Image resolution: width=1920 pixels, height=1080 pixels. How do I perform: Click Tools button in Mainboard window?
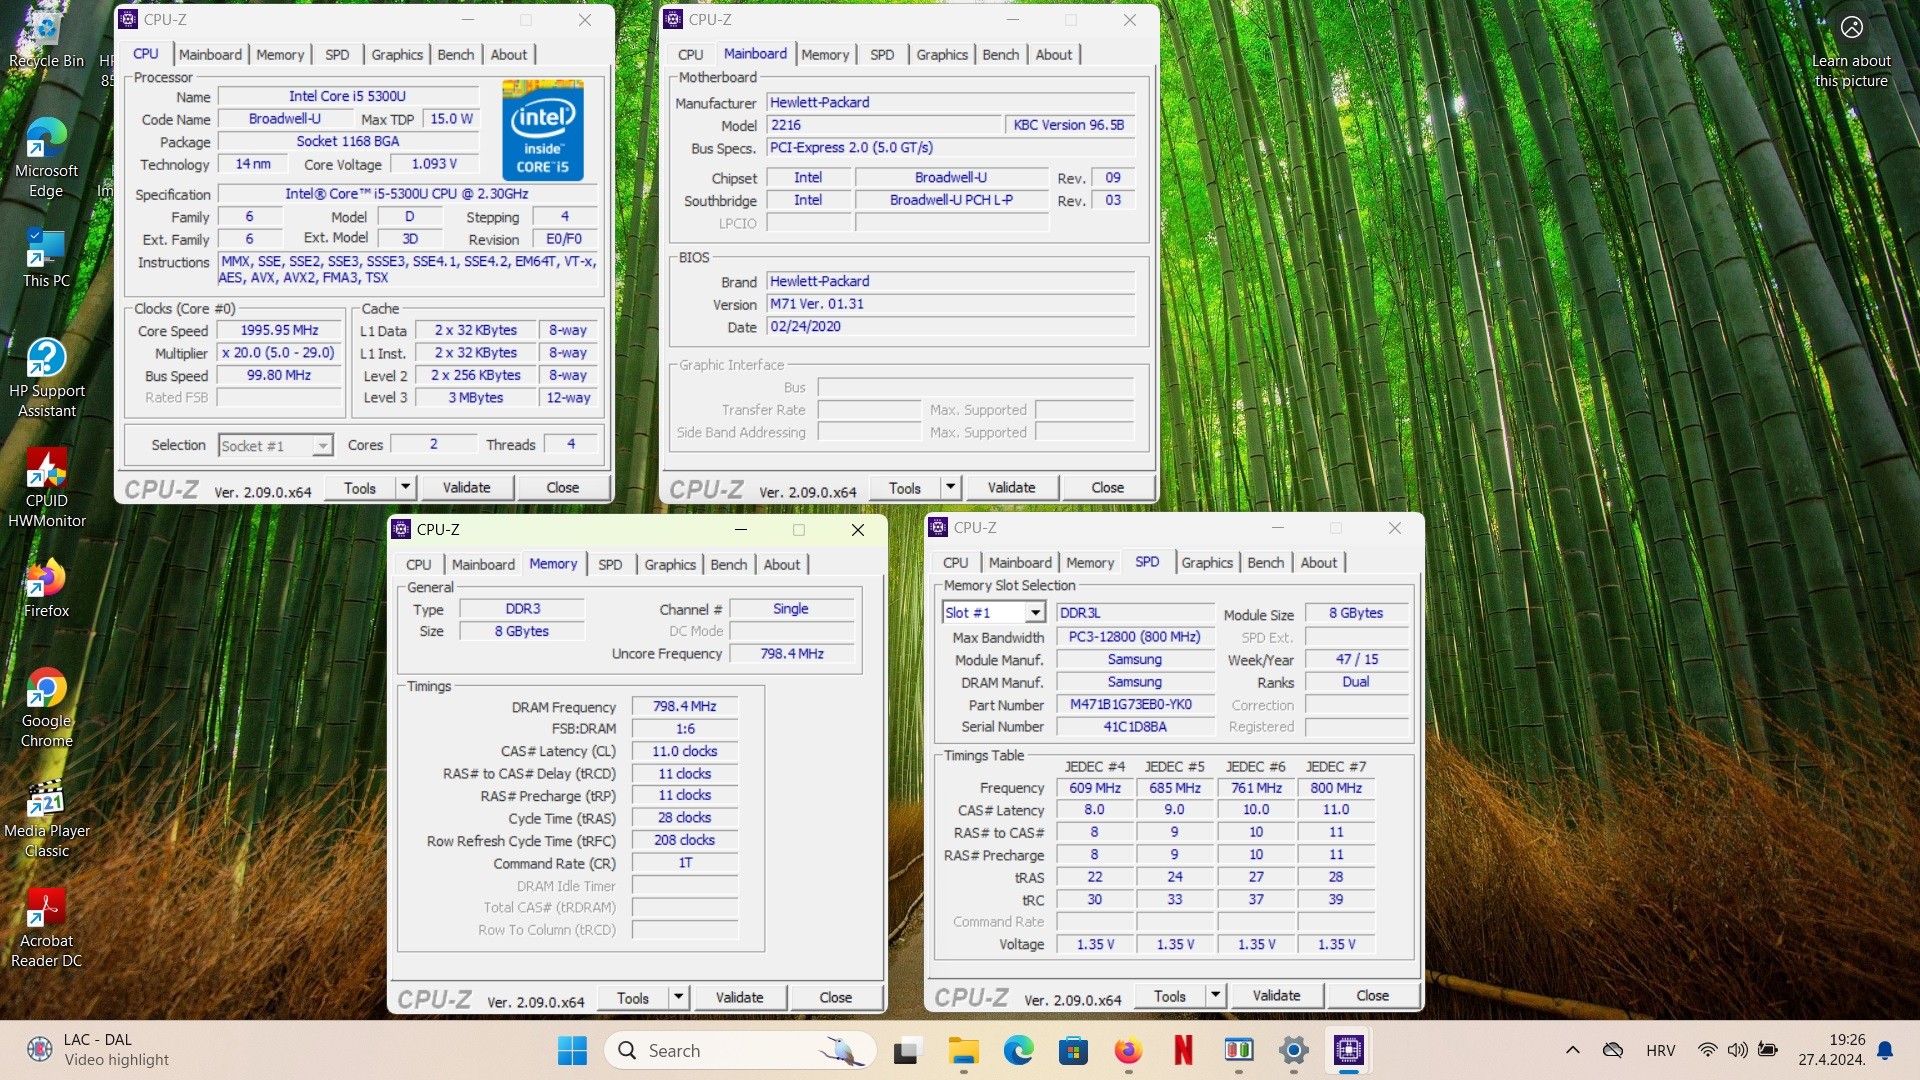905,487
